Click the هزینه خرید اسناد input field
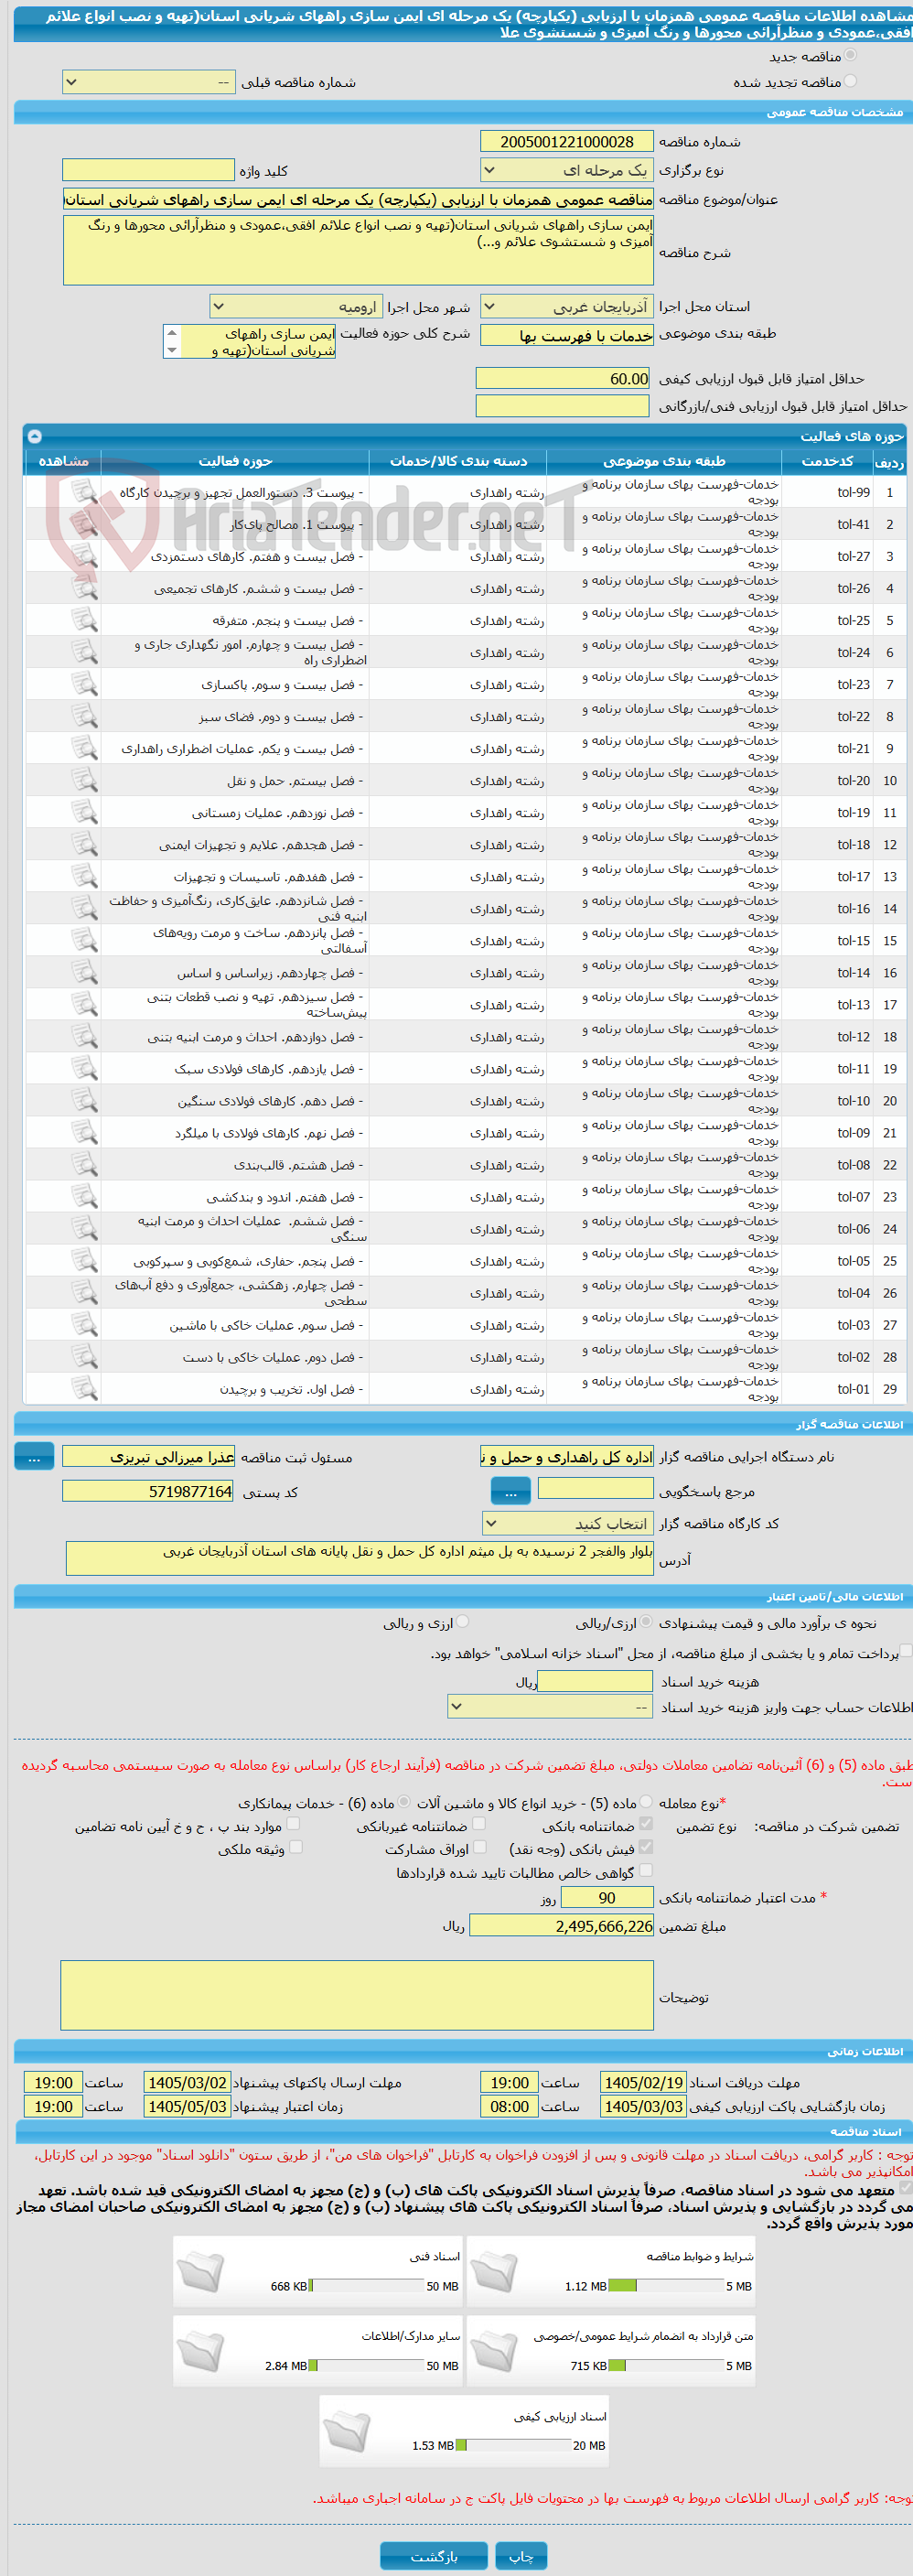Viewport: 913px width, 2576px height. [x=595, y=1681]
